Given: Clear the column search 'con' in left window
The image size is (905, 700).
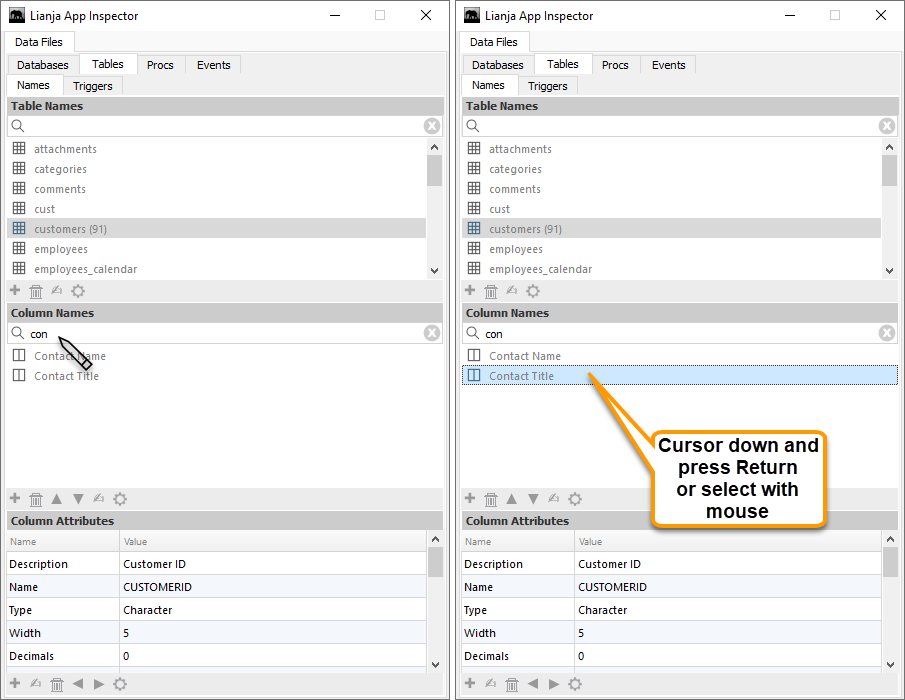Looking at the screenshot, I should point(431,333).
